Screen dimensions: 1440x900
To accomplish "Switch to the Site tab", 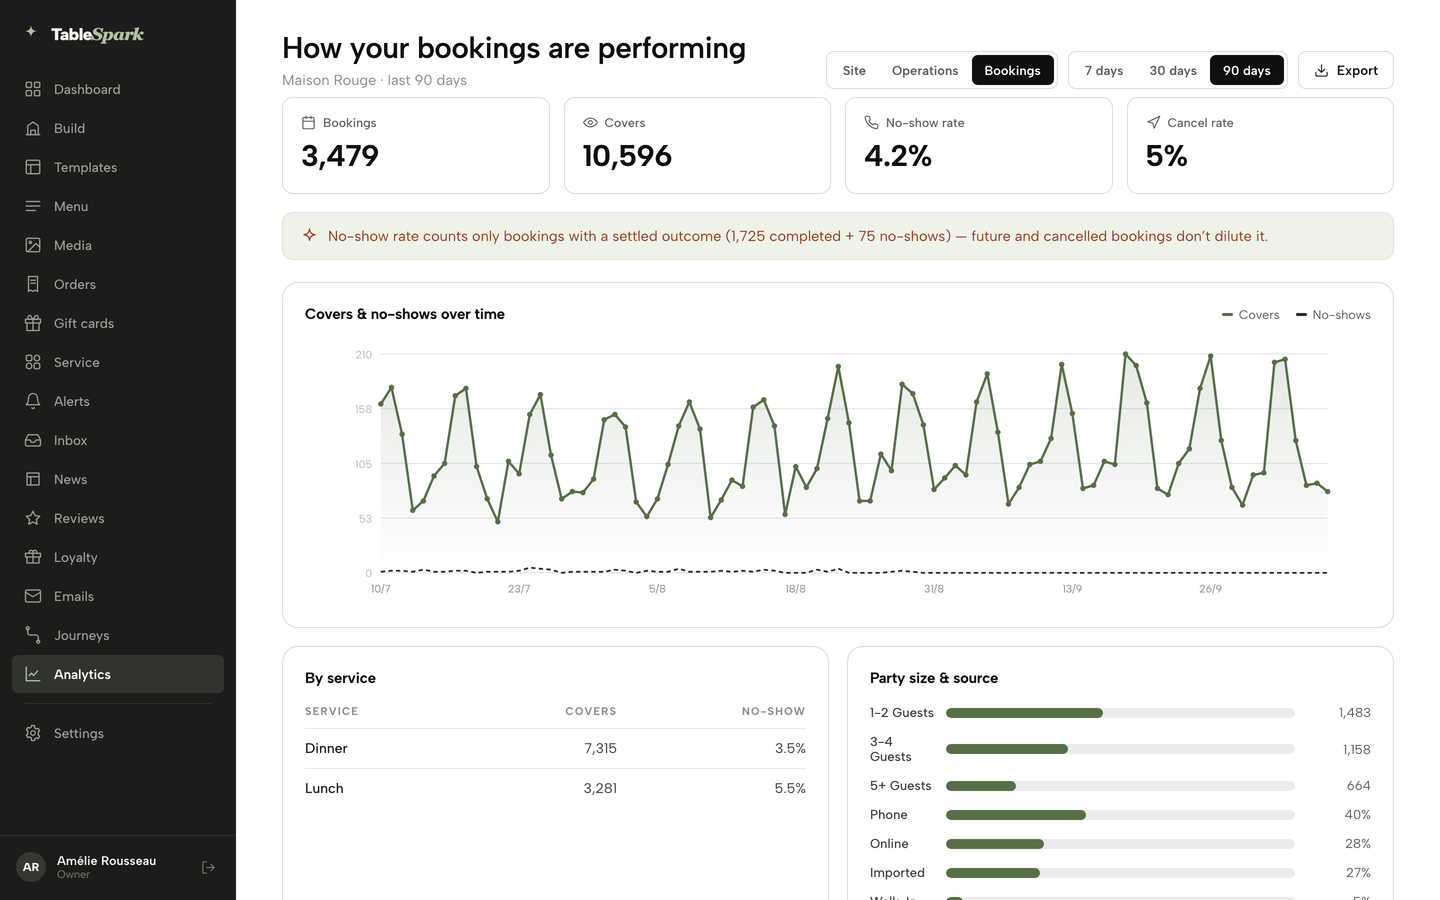I will coord(854,70).
